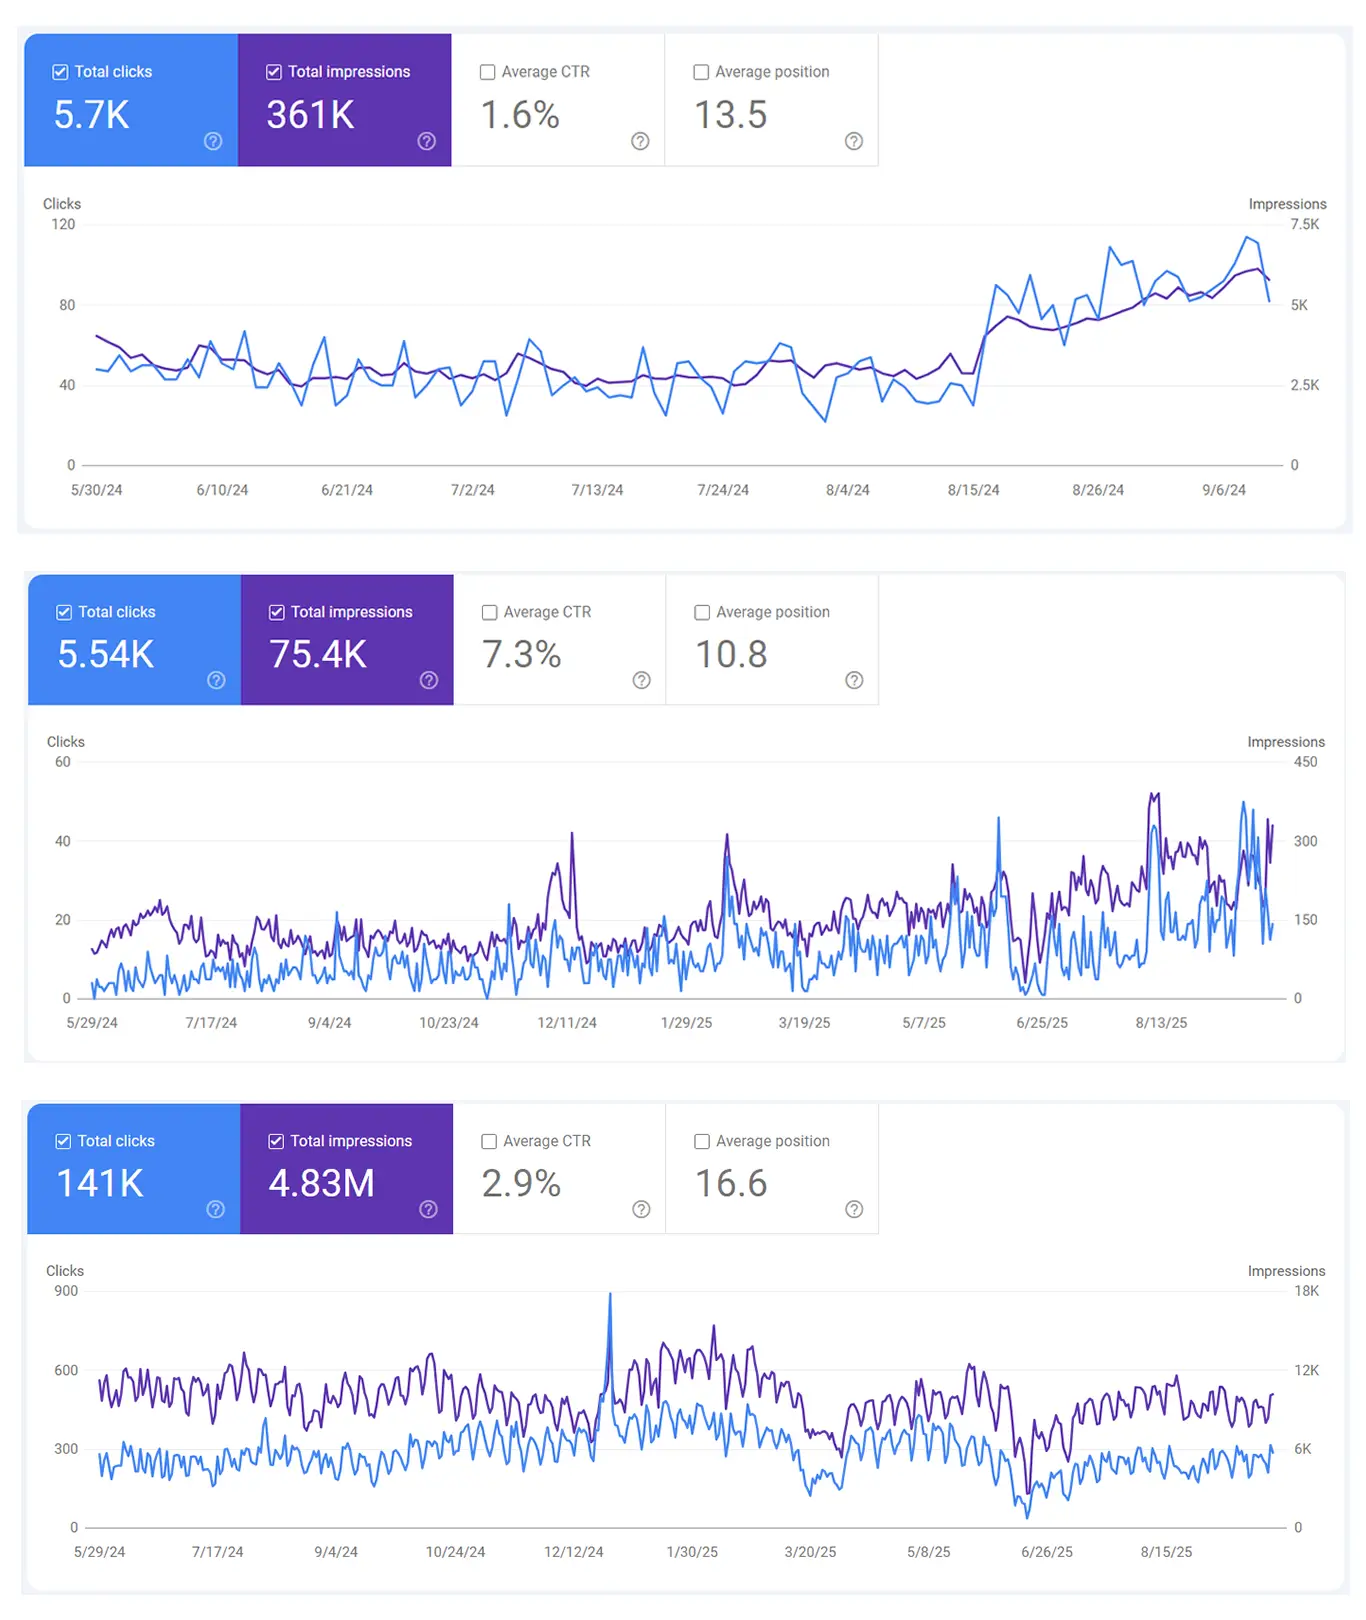Open help icon on 5.54K Total clicks card
1366x1620 pixels.
tap(216, 680)
